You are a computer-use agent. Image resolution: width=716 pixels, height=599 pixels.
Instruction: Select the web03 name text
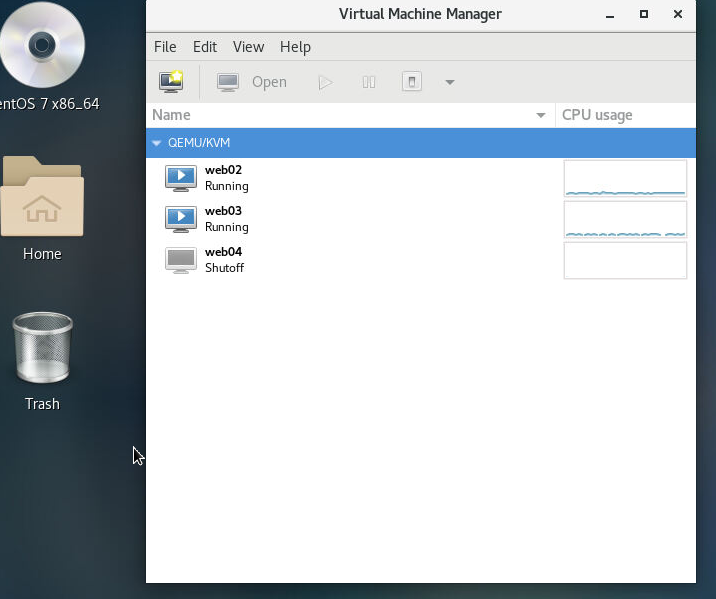tap(223, 211)
